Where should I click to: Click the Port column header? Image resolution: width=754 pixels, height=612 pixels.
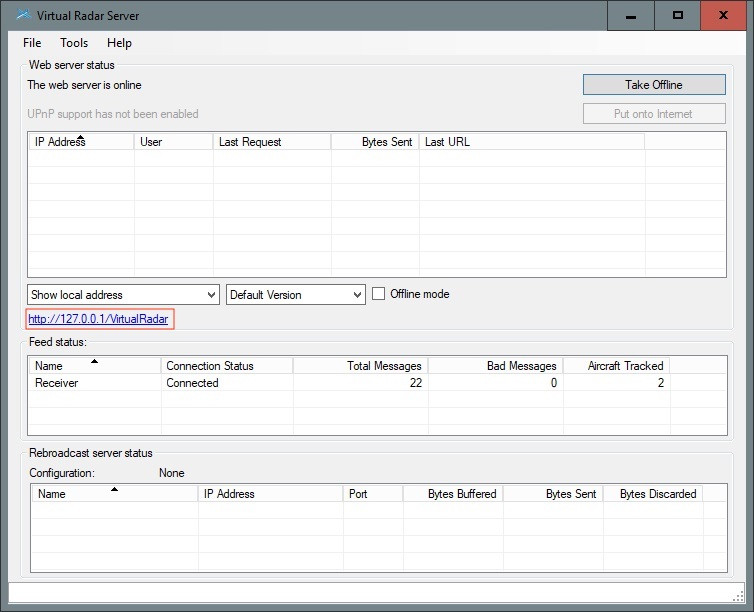click(x=373, y=494)
